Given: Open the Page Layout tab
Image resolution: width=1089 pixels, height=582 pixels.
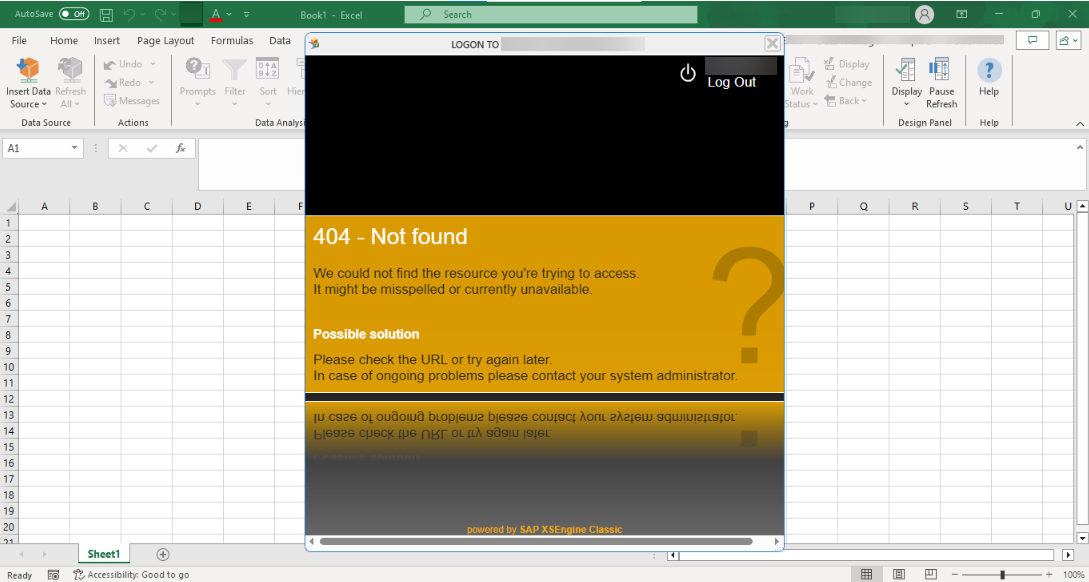Looking at the screenshot, I should (165, 40).
